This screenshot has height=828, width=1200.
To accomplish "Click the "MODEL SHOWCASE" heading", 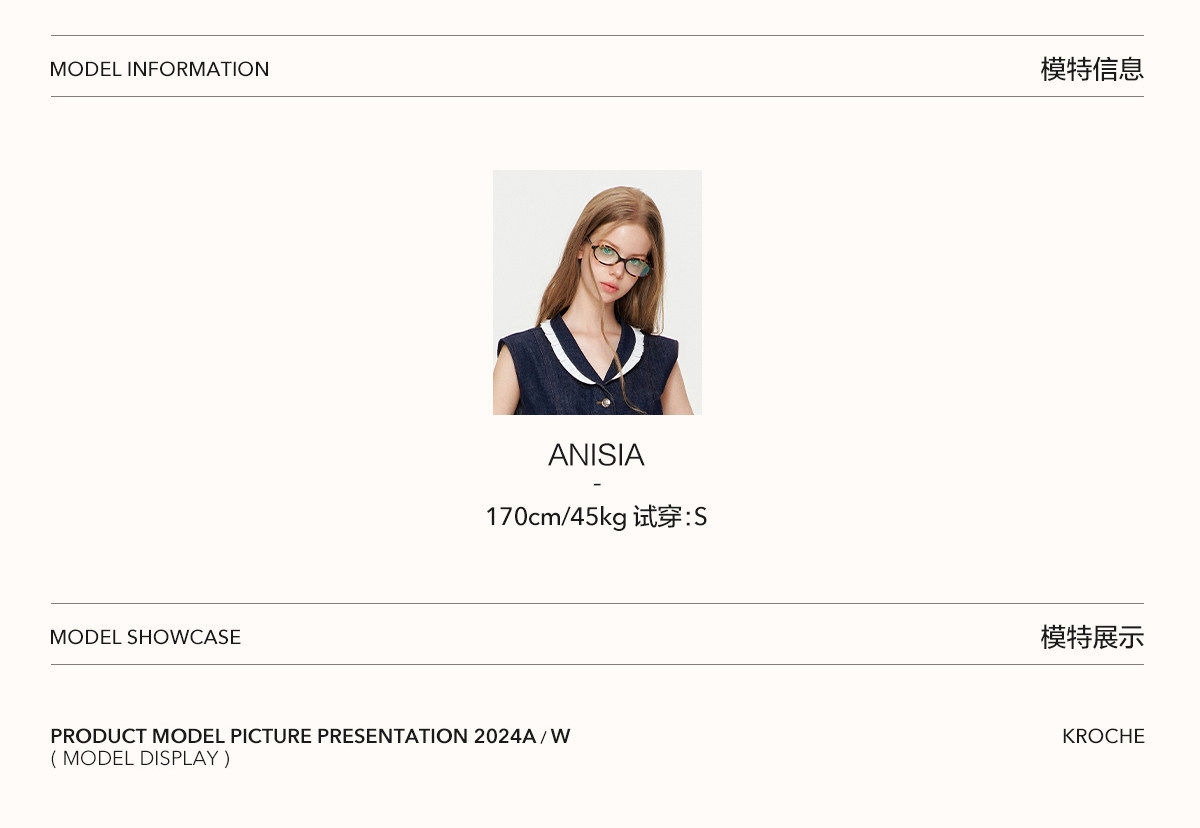I will (x=145, y=637).
